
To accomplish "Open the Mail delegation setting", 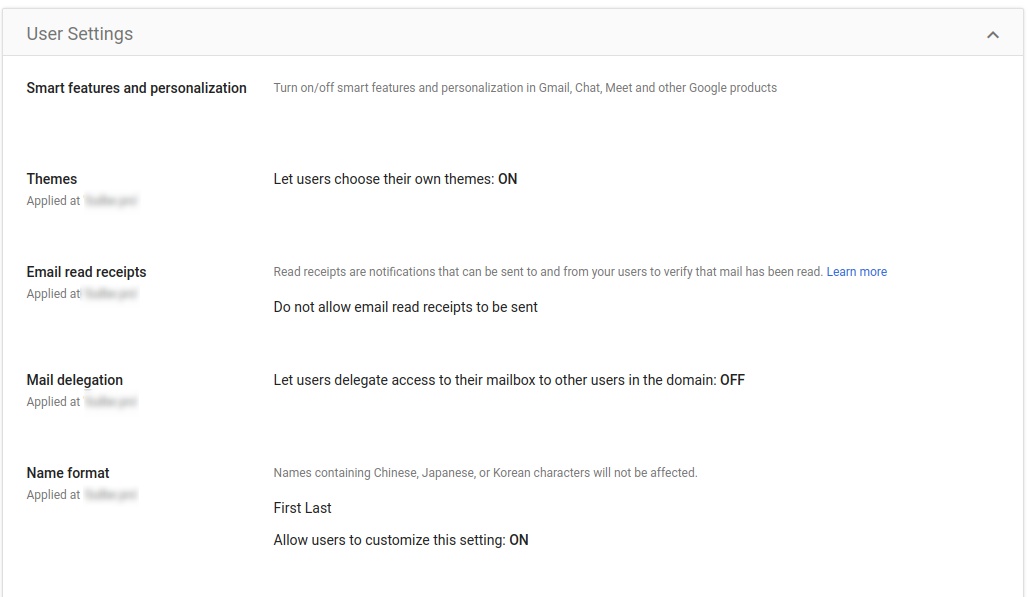I will point(75,379).
